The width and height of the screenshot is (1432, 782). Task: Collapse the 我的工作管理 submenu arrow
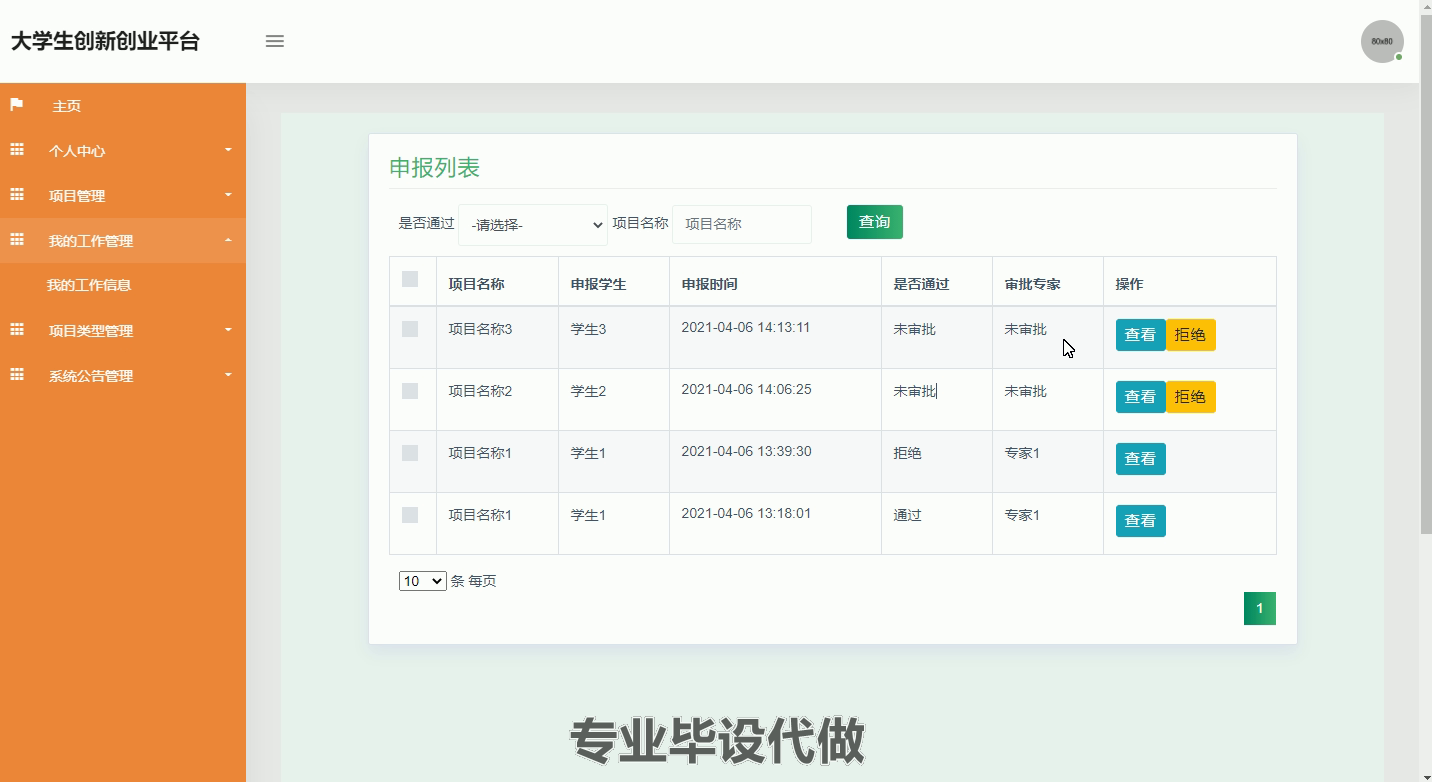pos(228,240)
